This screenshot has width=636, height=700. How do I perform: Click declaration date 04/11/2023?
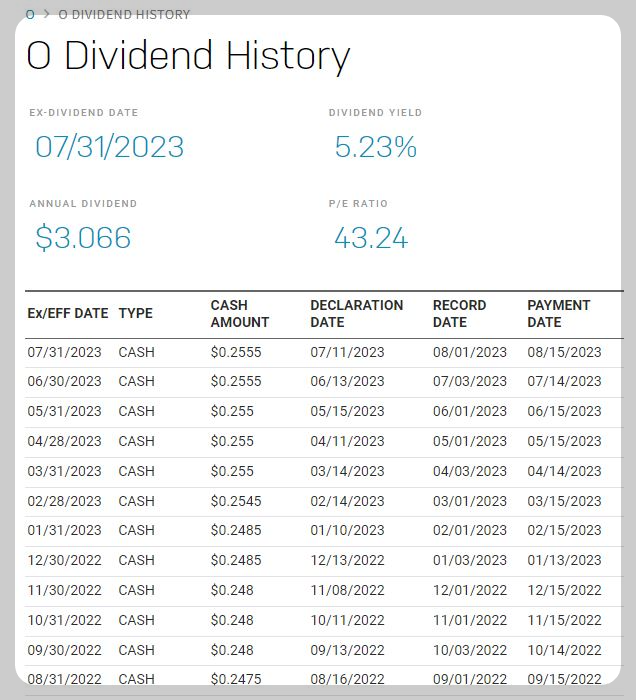click(348, 441)
